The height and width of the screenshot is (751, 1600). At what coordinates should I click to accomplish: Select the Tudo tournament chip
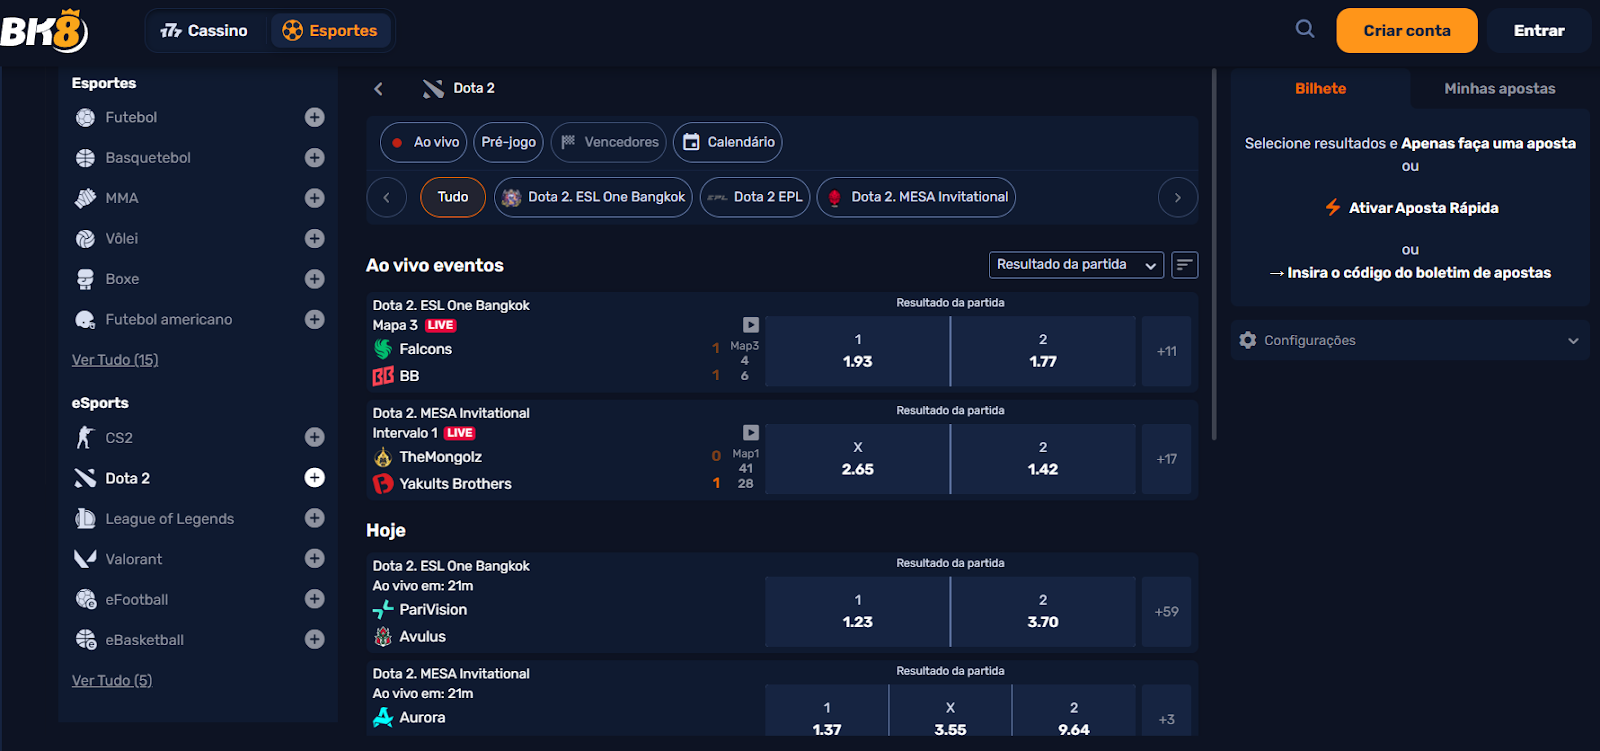point(453,197)
